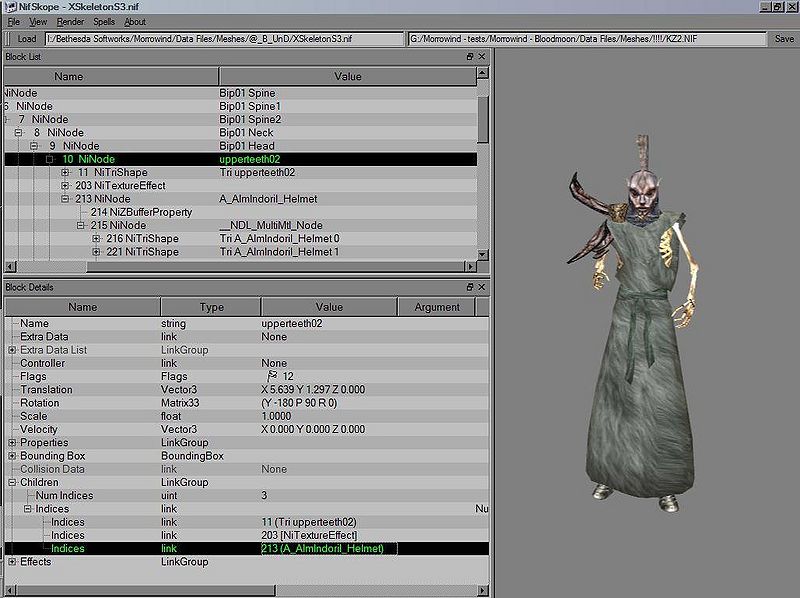The width and height of the screenshot is (800, 598).
Task: Close the Block Details panel
Action: point(482,287)
